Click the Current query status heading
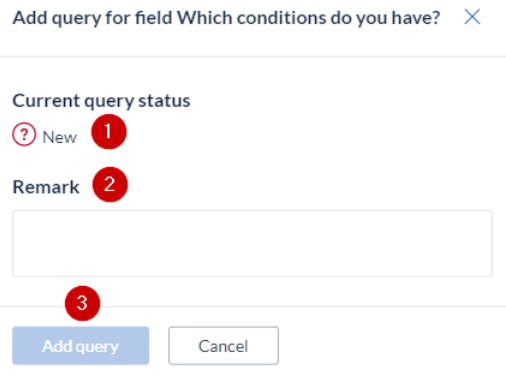Image resolution: width=506 pixels, height=376 pixels. pos(101,101)
